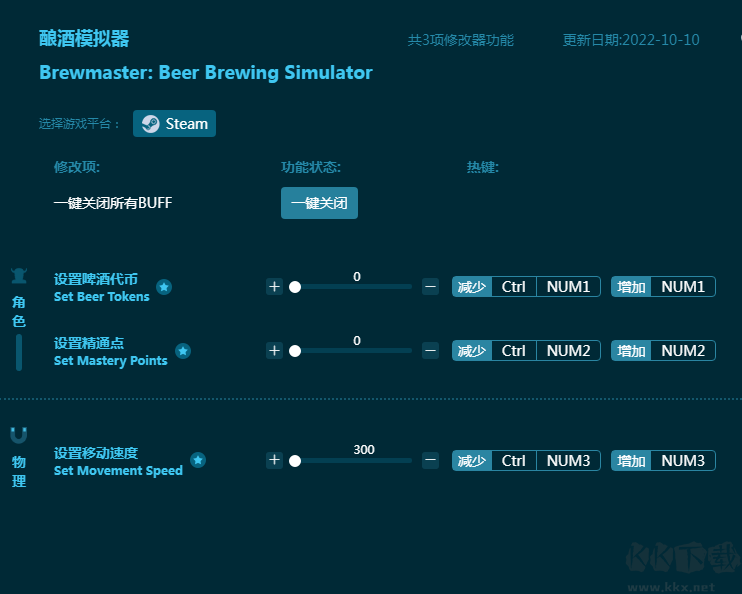
Task: Select the character category icon in sidebar
Action: click(19, 276)
